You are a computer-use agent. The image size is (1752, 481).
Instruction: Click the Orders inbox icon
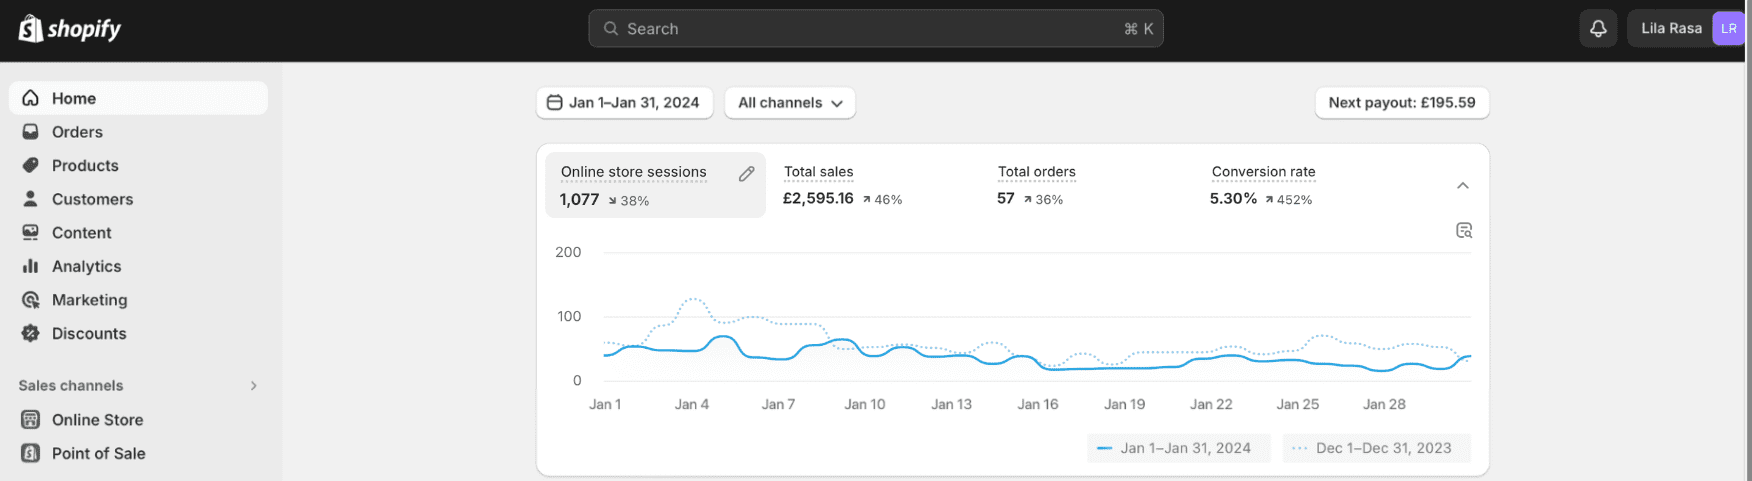pos(31,132)
